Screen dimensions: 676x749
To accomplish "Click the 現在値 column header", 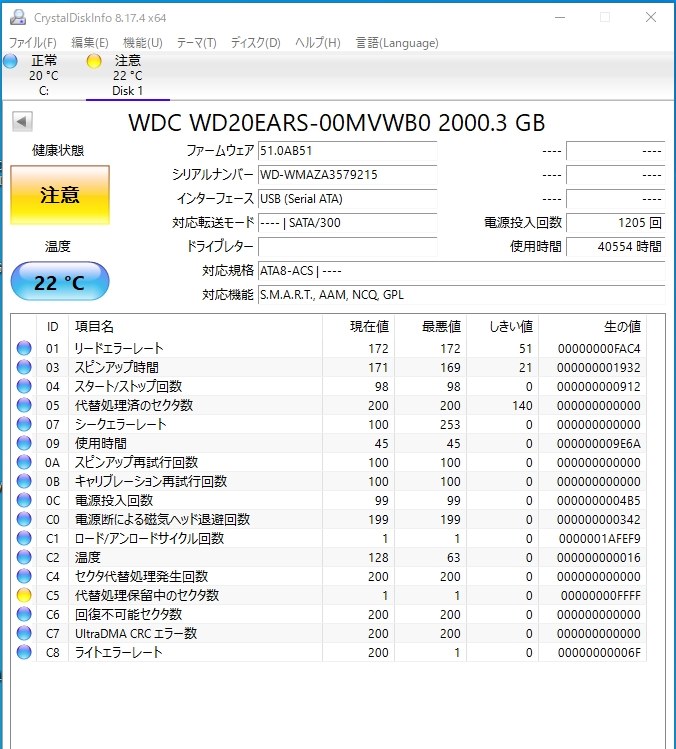I will click(x=358, y=327).
